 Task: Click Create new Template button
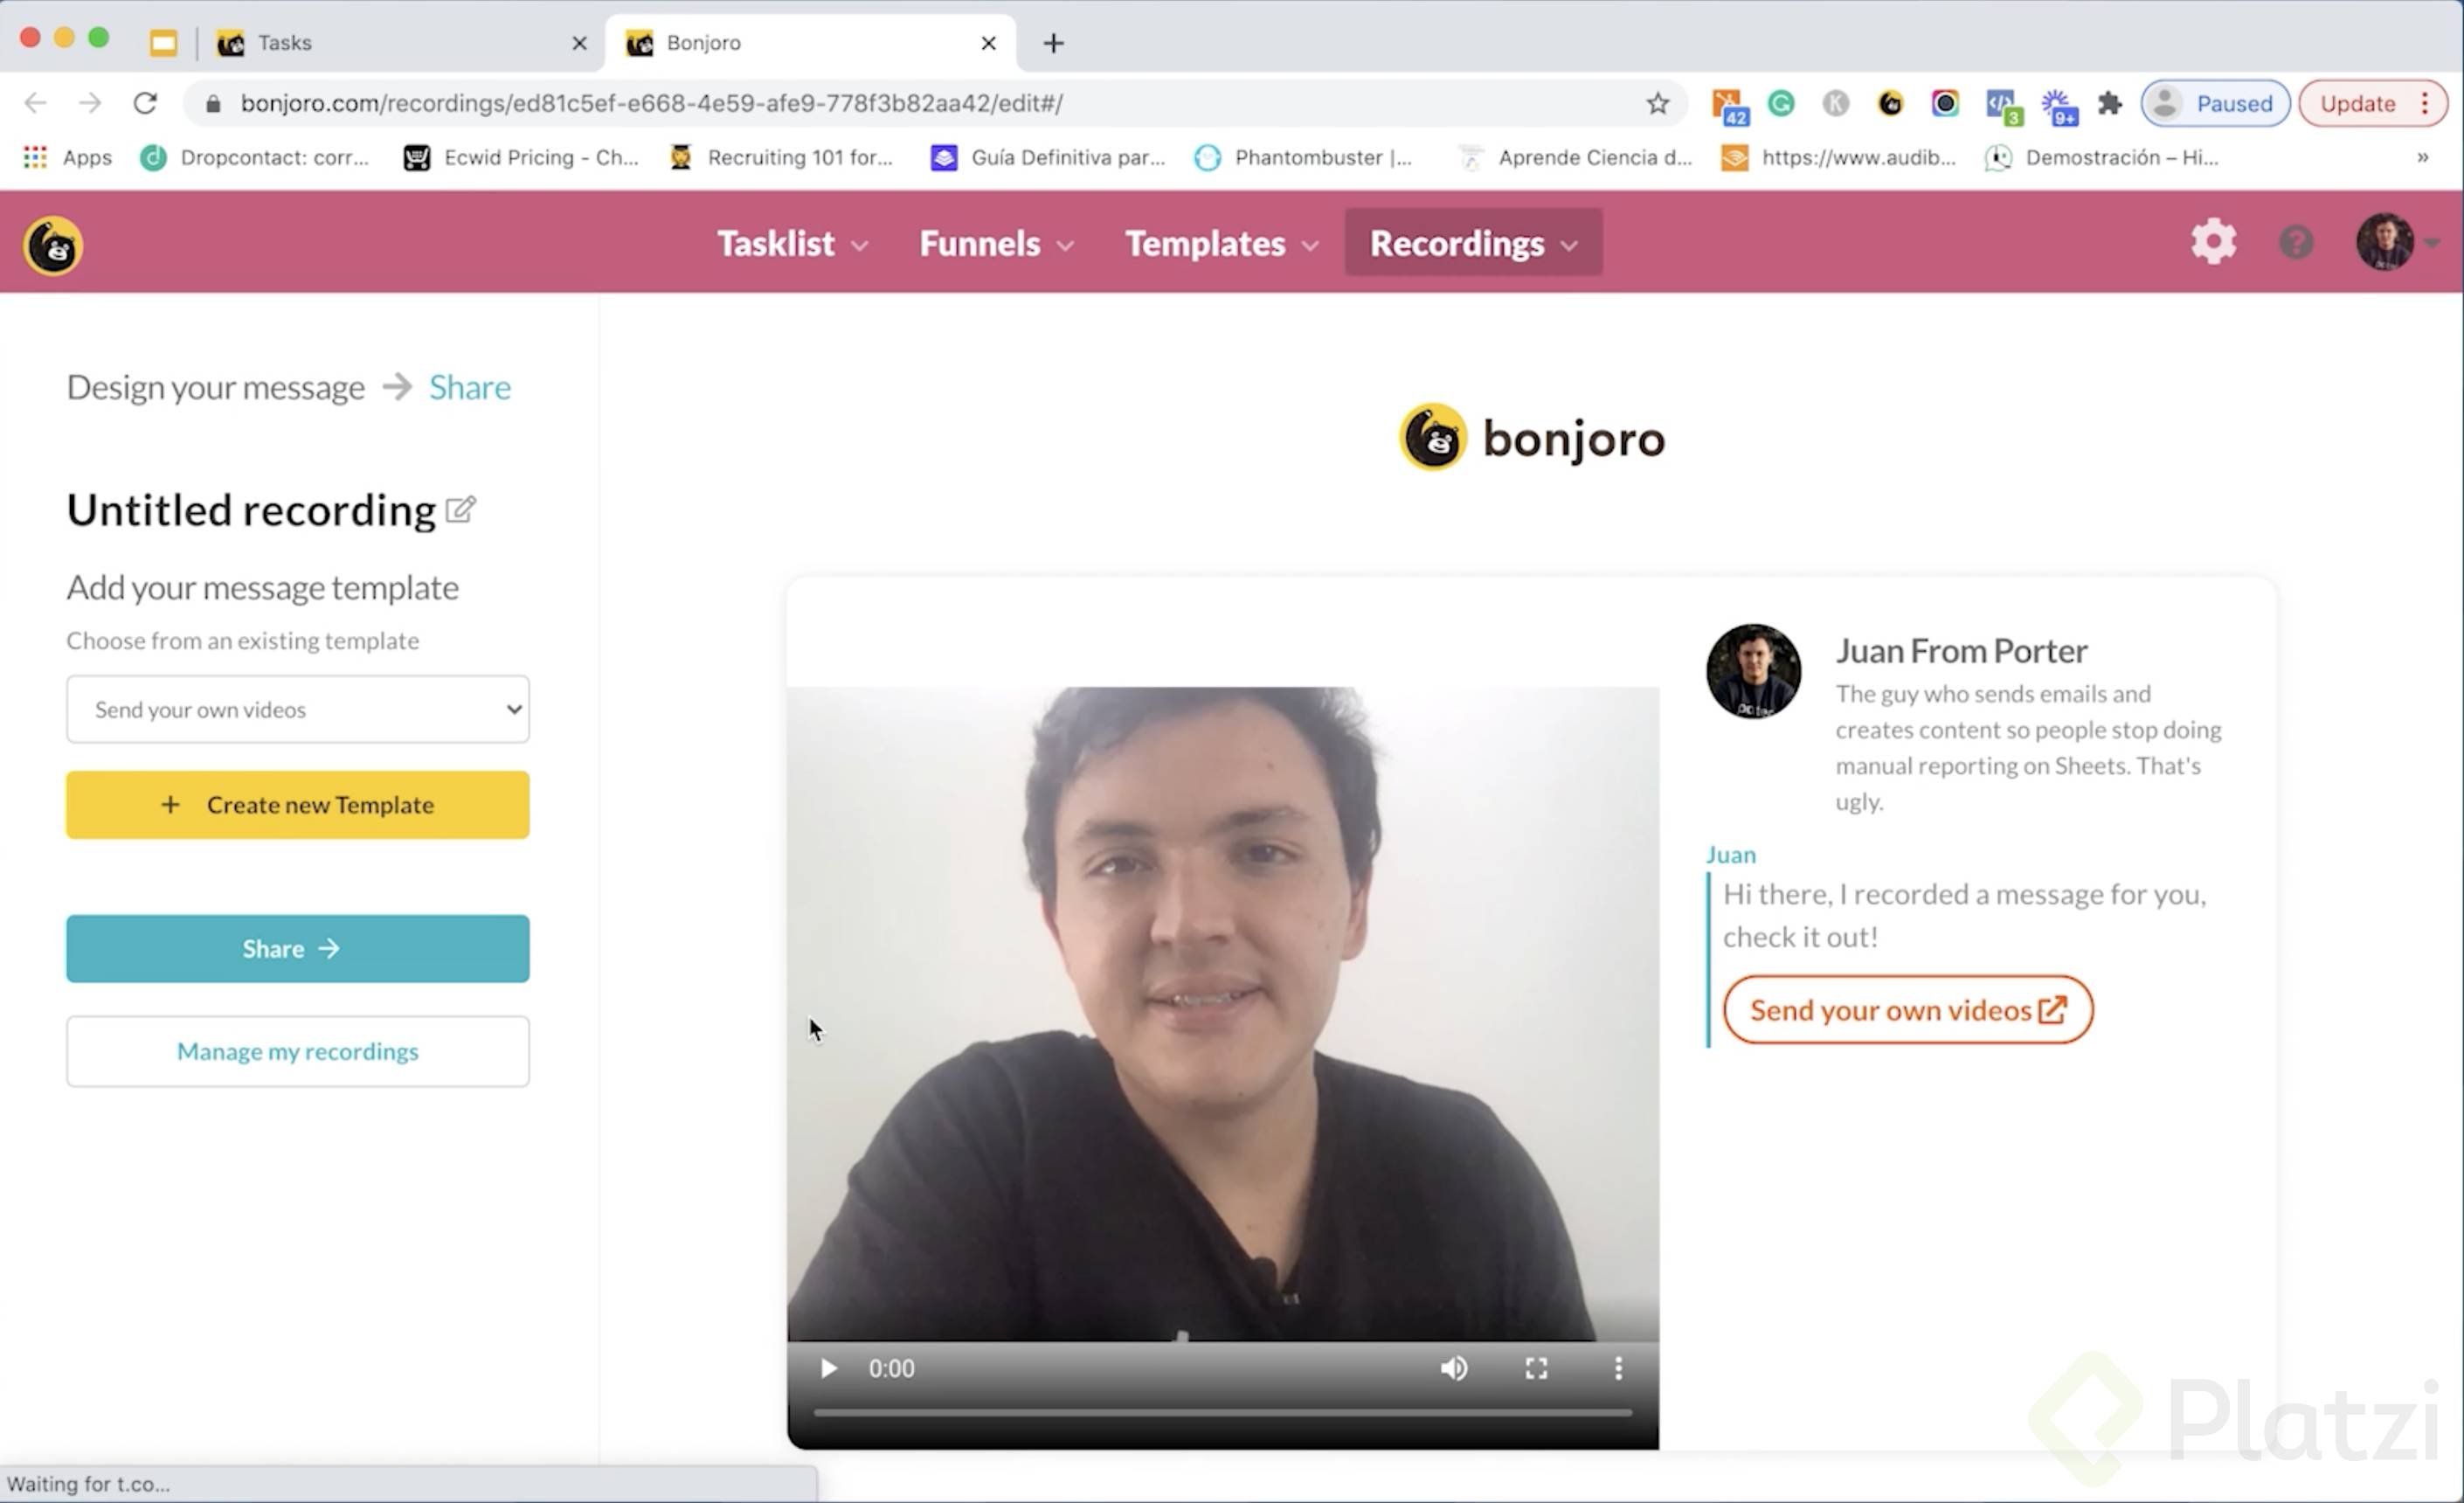point(298,805)
